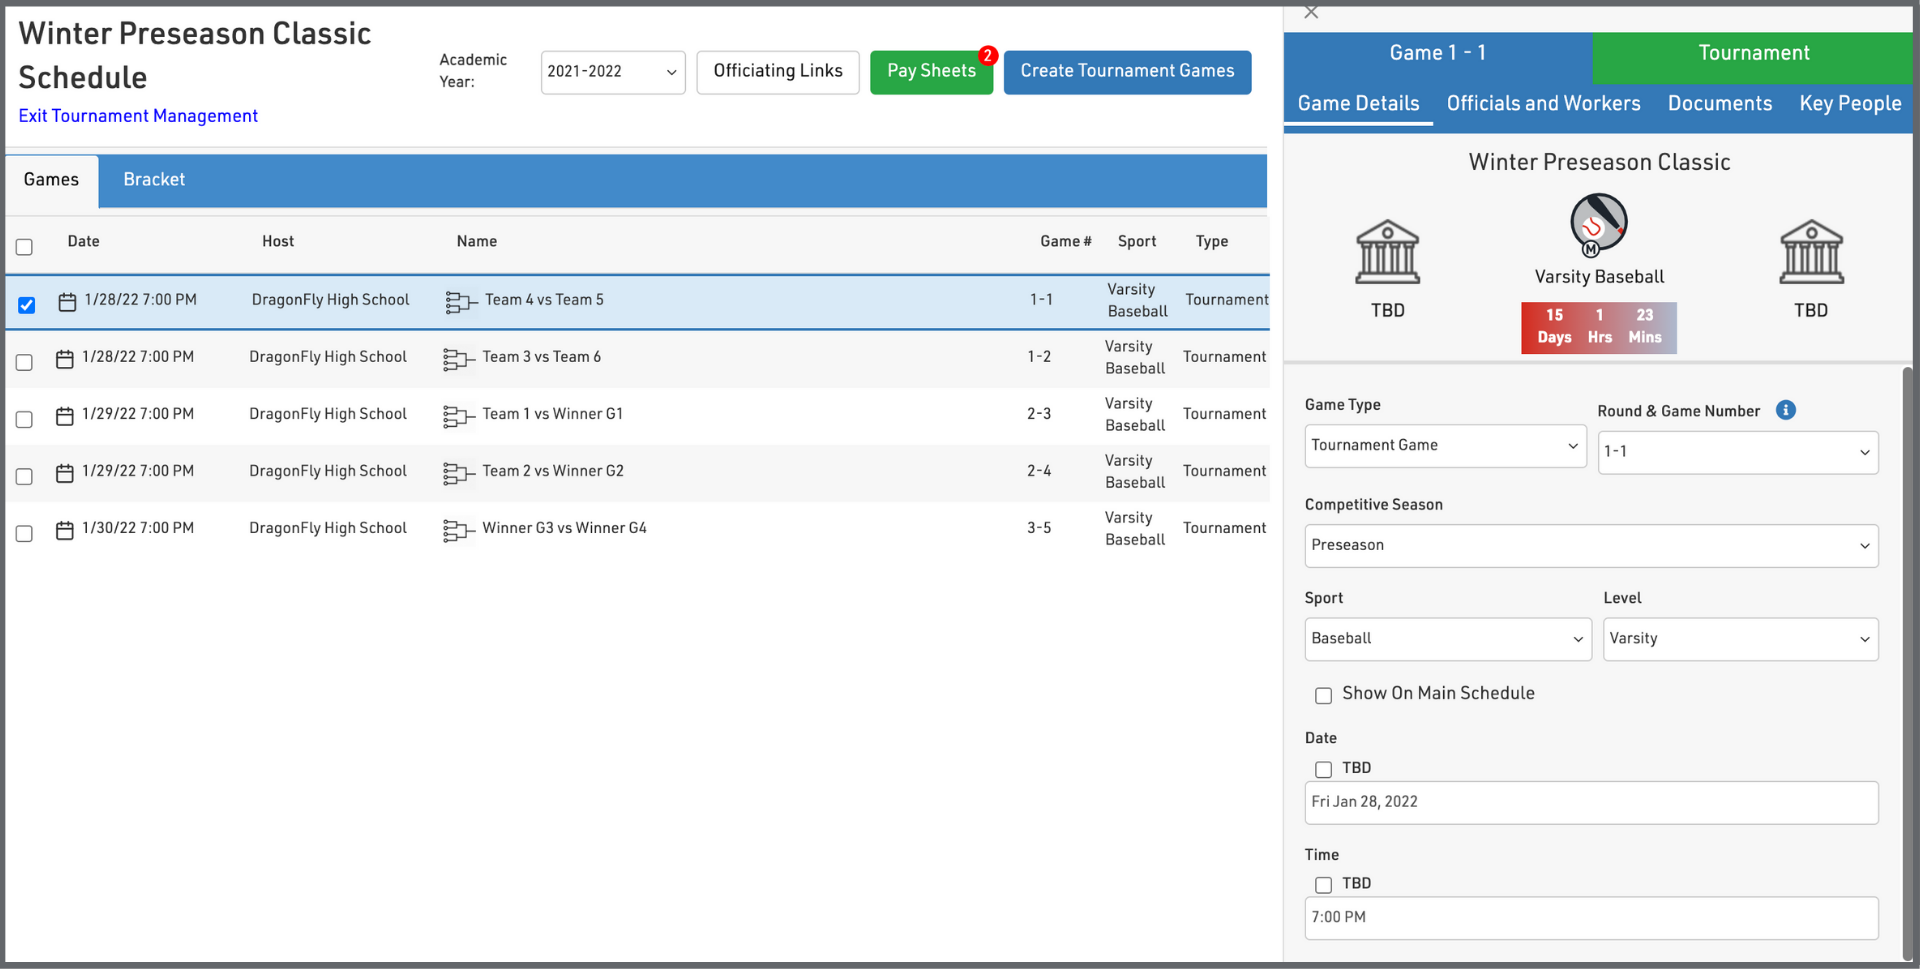Screen dimensions: 1920x969
Task: Click the Varsity Baseball sport icon
Action: (x=1598, y=224)
